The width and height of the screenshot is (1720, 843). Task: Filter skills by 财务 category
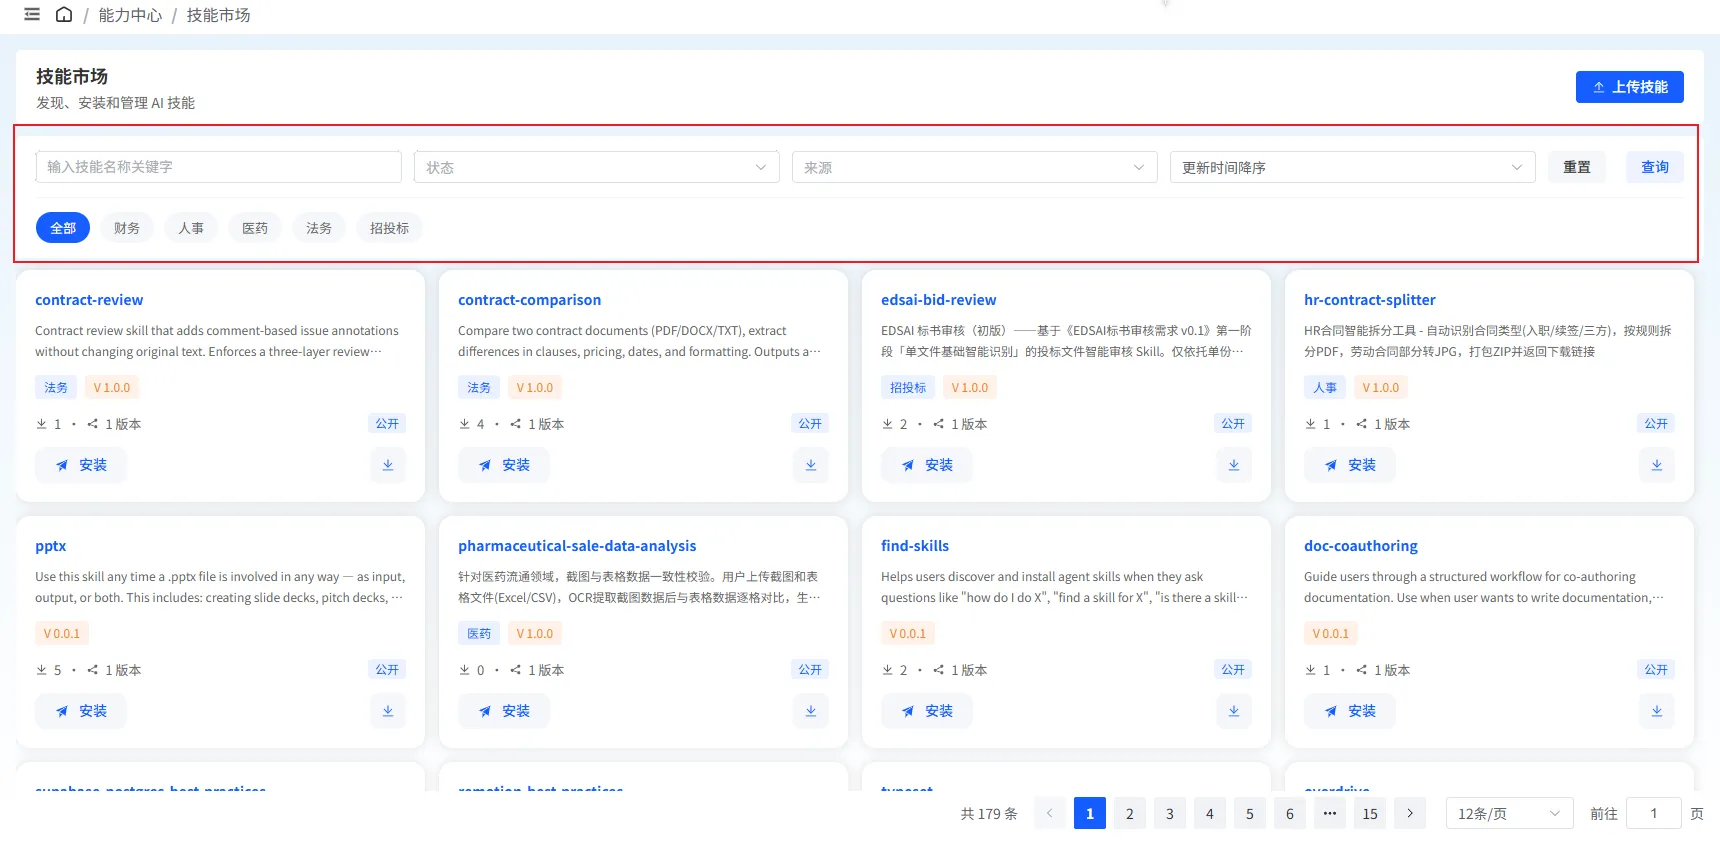tap(127, 228)
